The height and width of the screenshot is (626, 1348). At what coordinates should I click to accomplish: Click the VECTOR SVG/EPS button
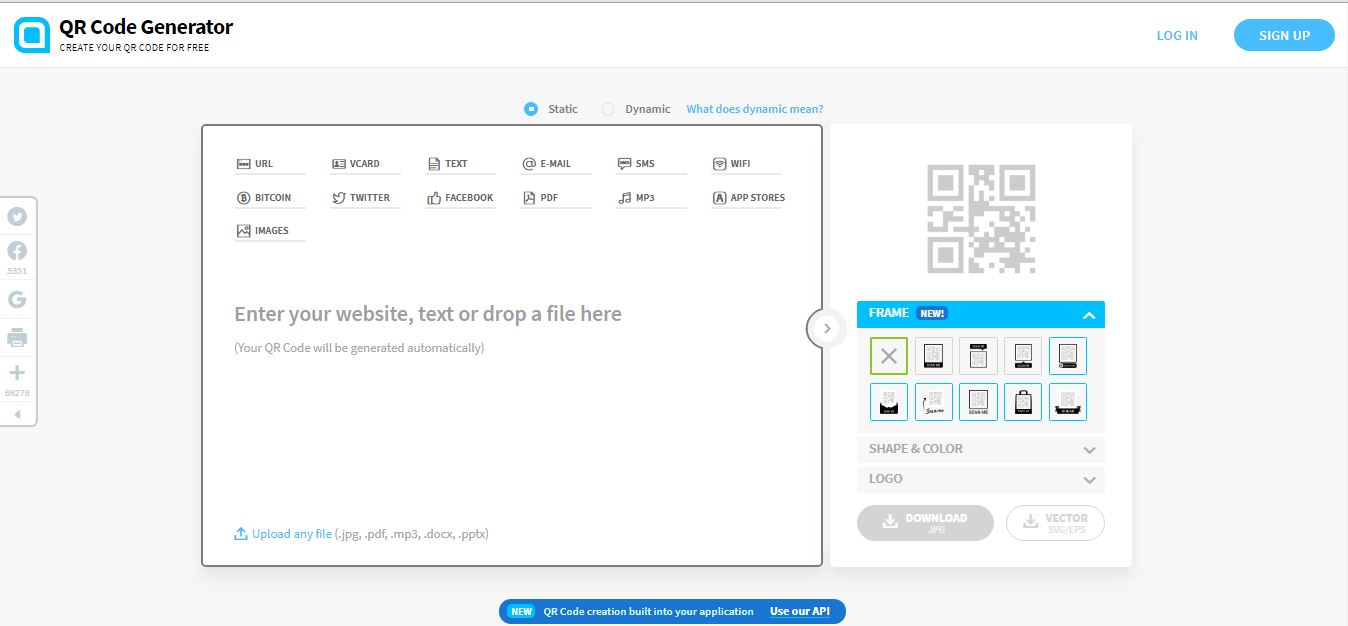[1055, 523]
